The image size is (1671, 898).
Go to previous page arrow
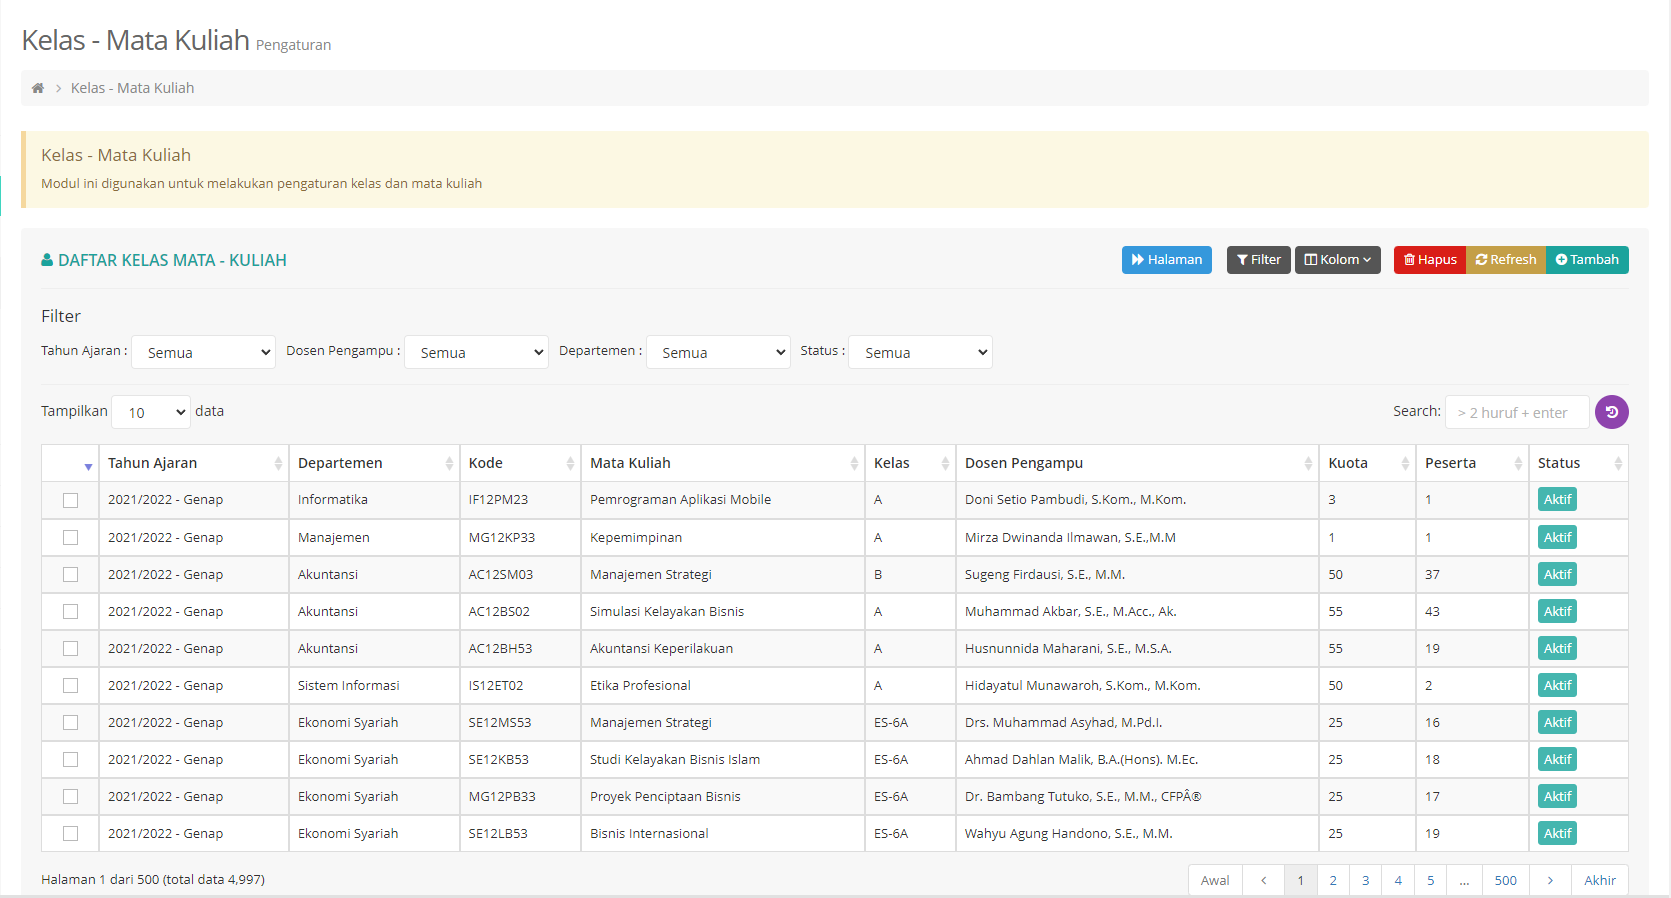point(1264,880)
